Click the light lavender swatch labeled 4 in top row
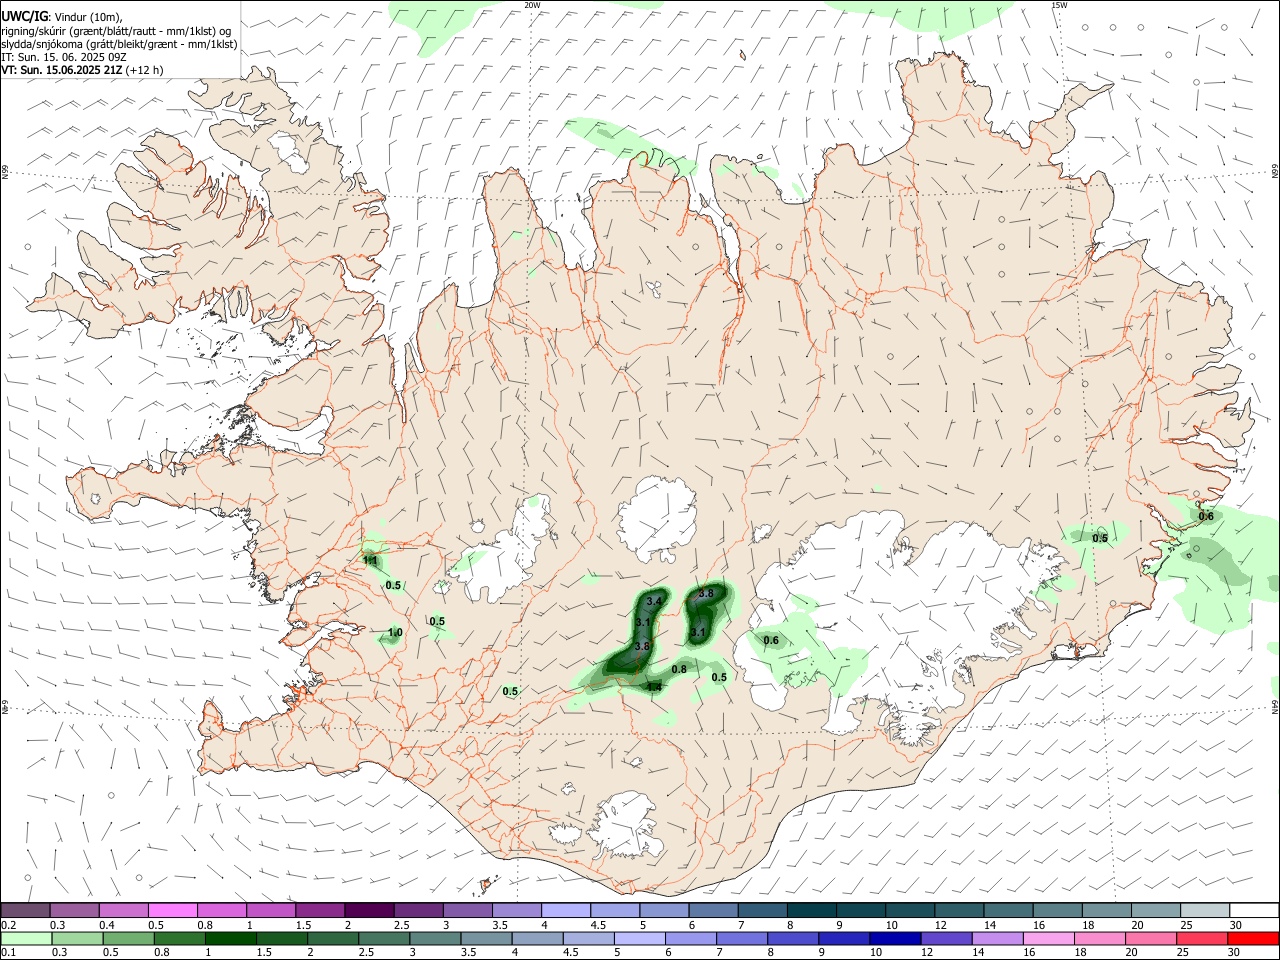Screen dimensions: 1280x960 [564, 910]
